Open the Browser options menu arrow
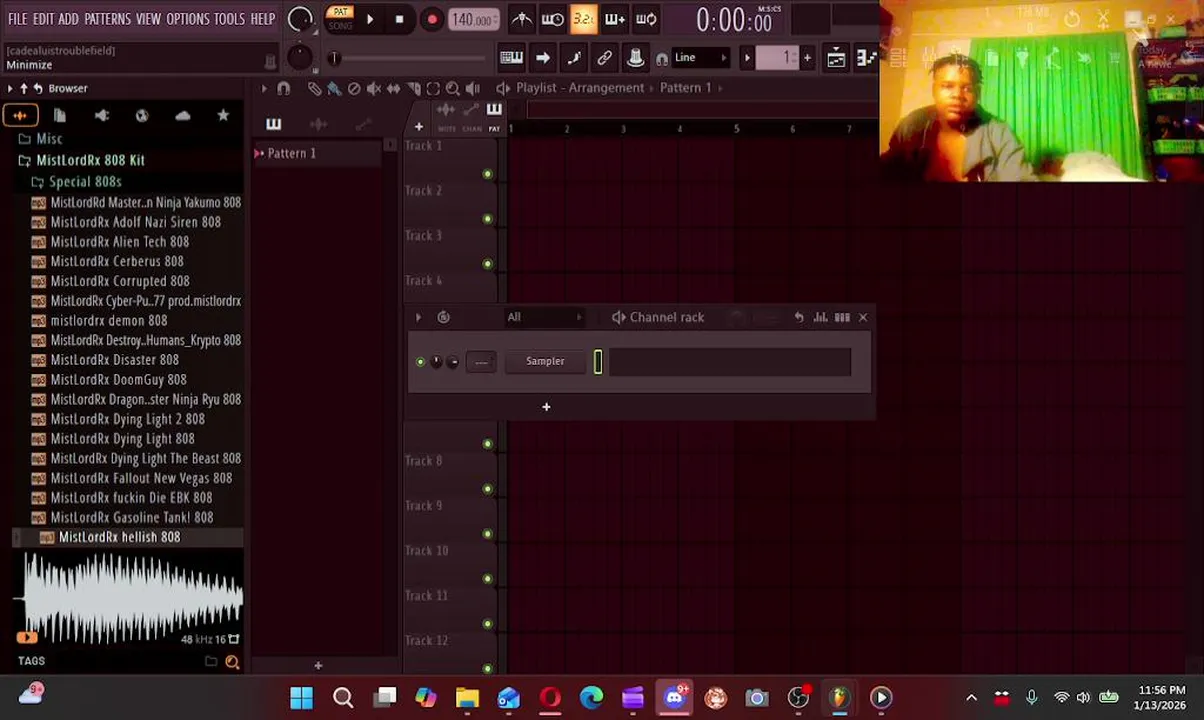Screen dimensions: 1204x720 10,89
